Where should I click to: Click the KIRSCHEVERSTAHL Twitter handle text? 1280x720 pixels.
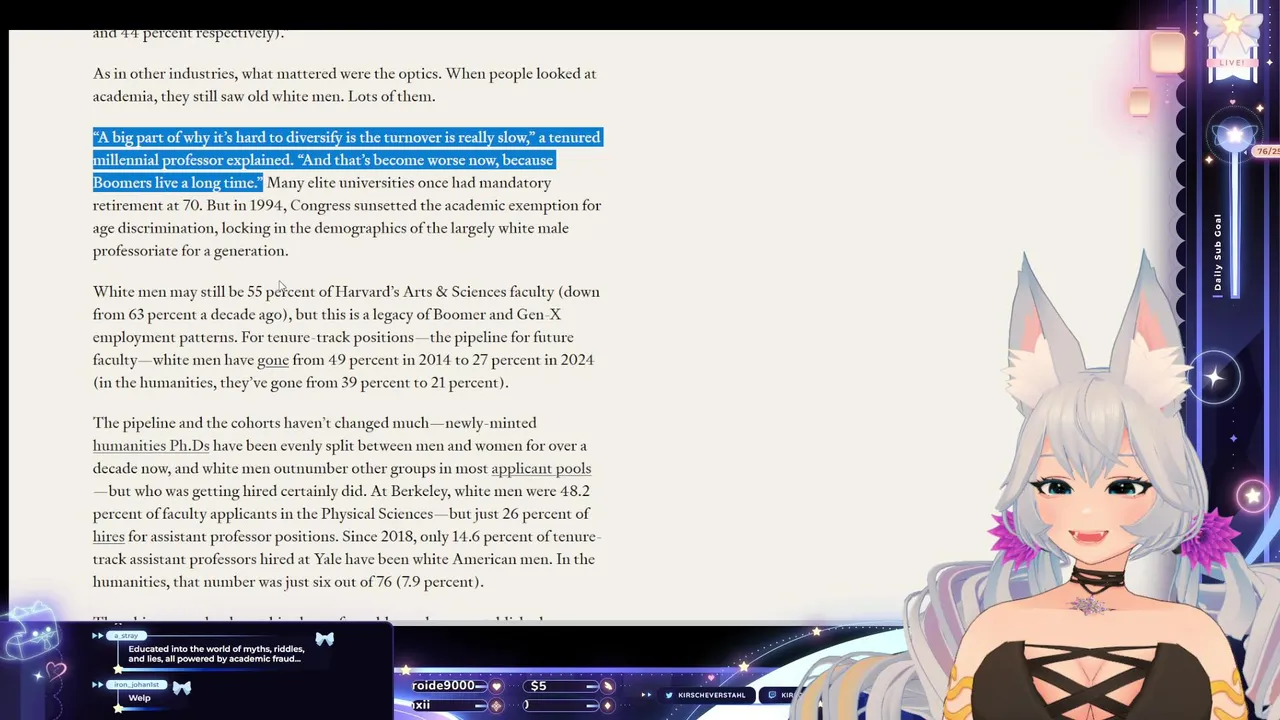tap(711, 695)
